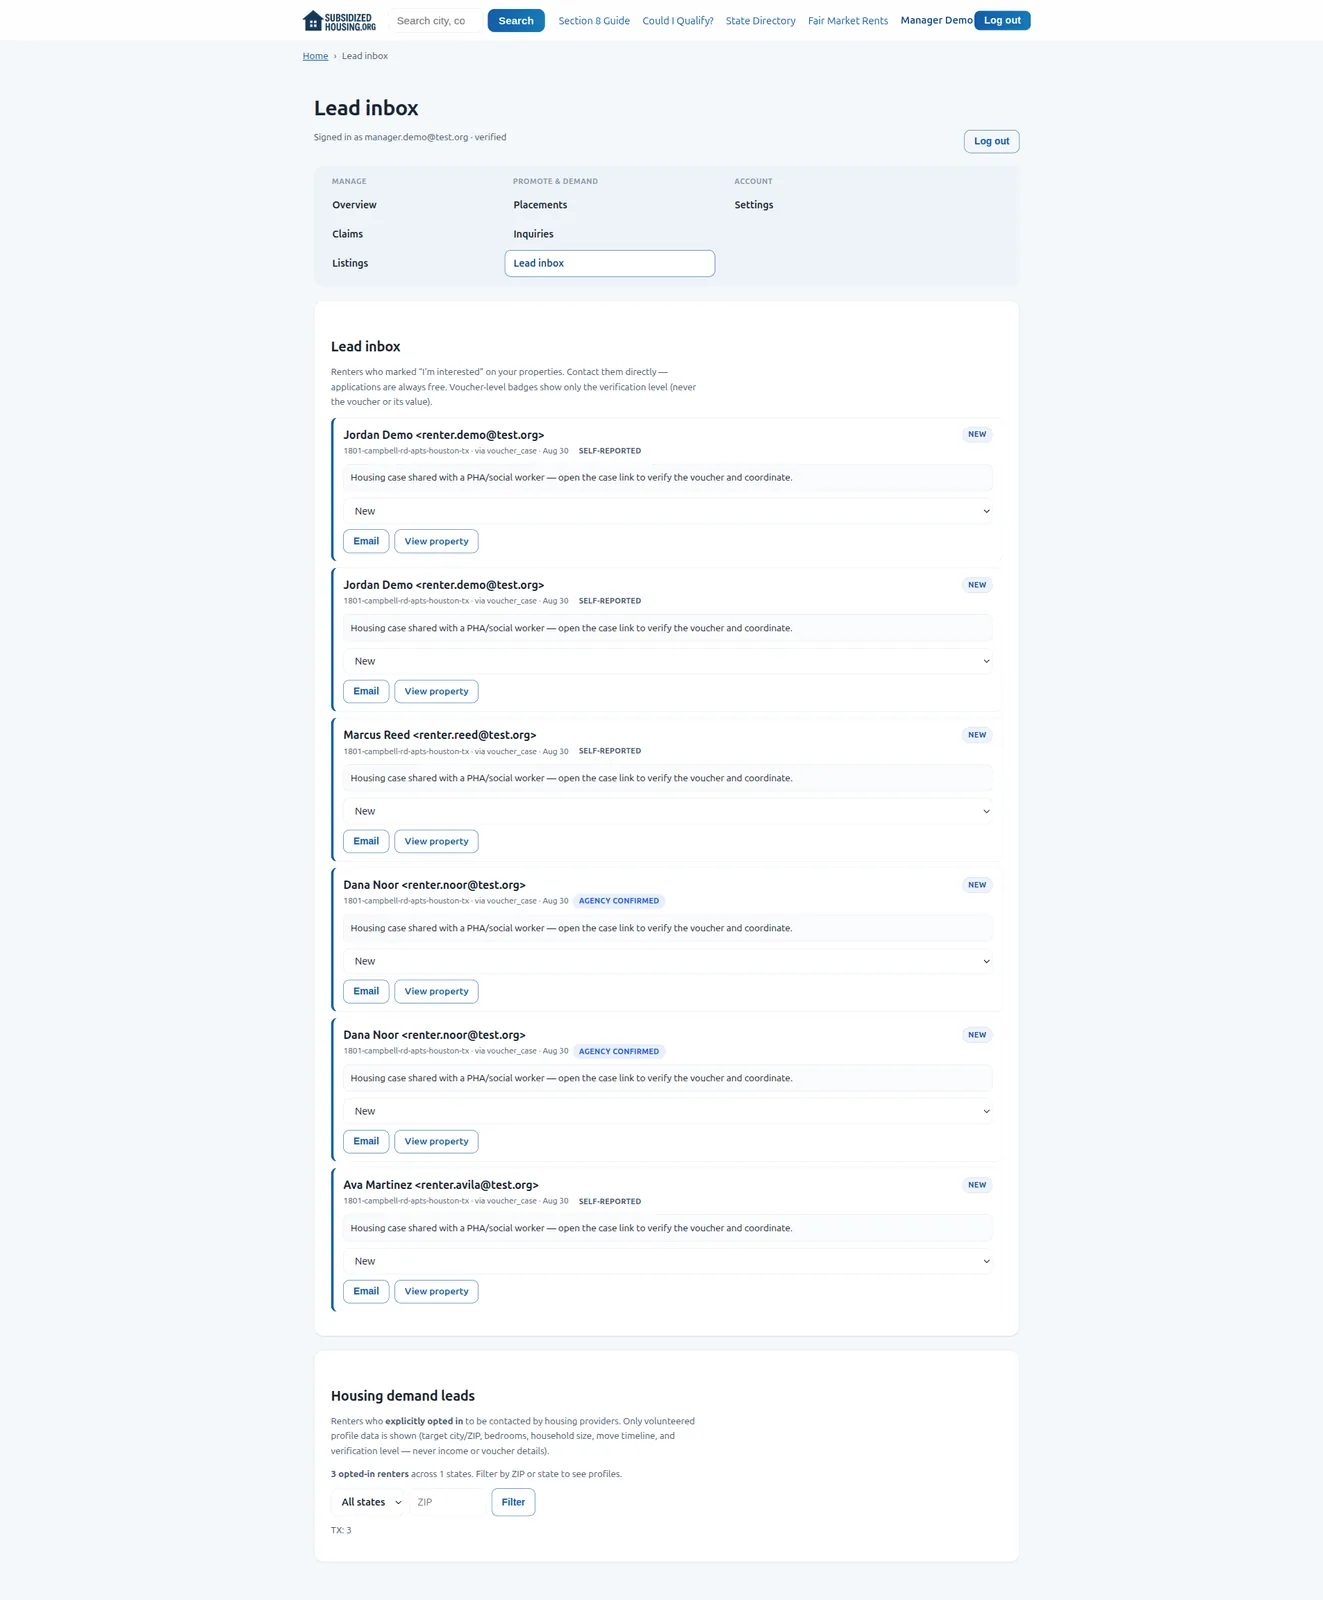
Task: Email Marcus Reed
Action: tap(366, 841)
